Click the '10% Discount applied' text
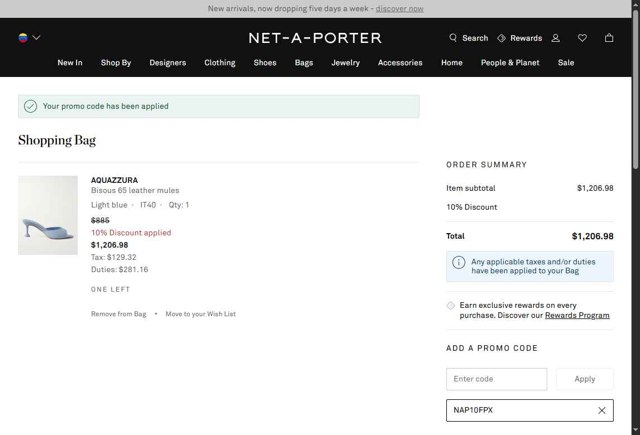The image size is (640, 435). [131, 233]
